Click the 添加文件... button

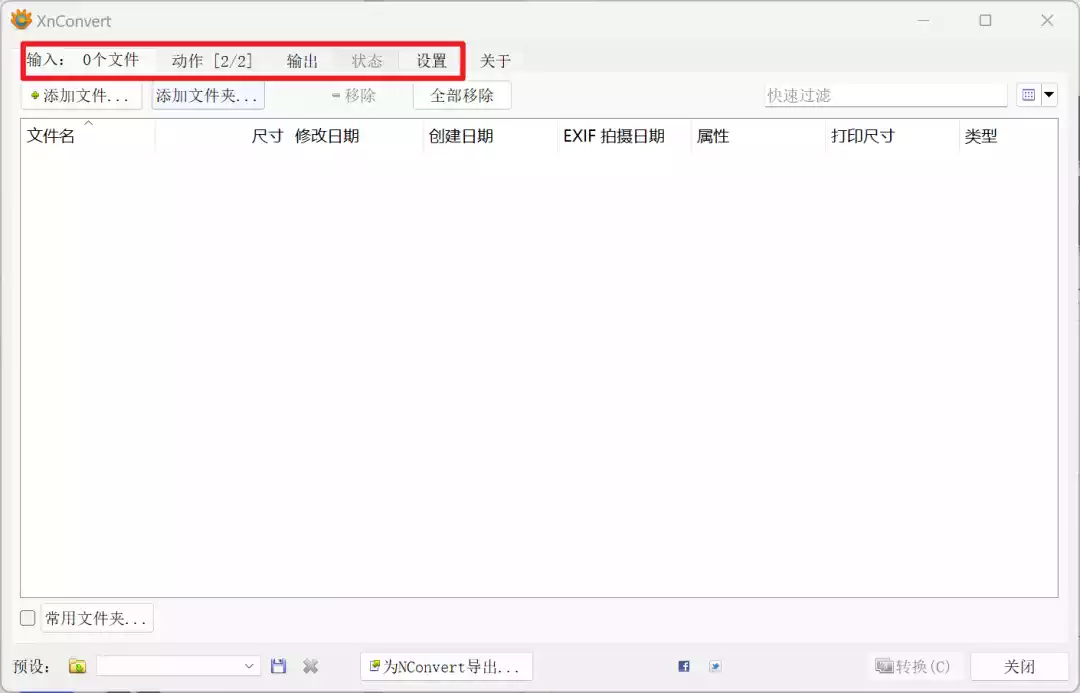tap(81, 95)
